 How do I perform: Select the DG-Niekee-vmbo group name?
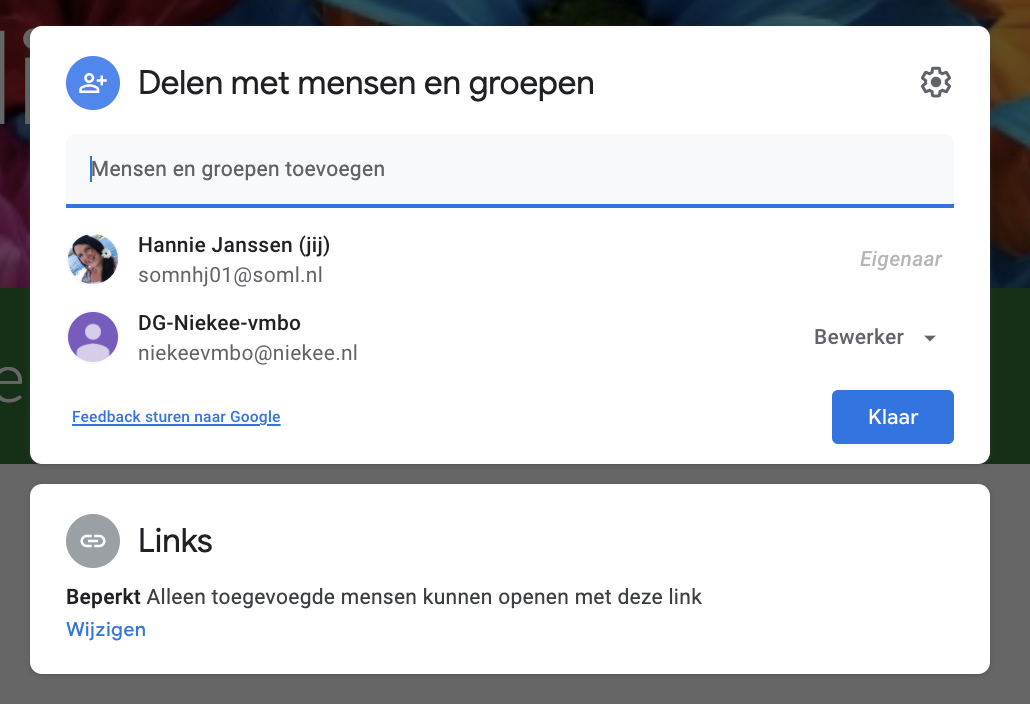point(219,323)
